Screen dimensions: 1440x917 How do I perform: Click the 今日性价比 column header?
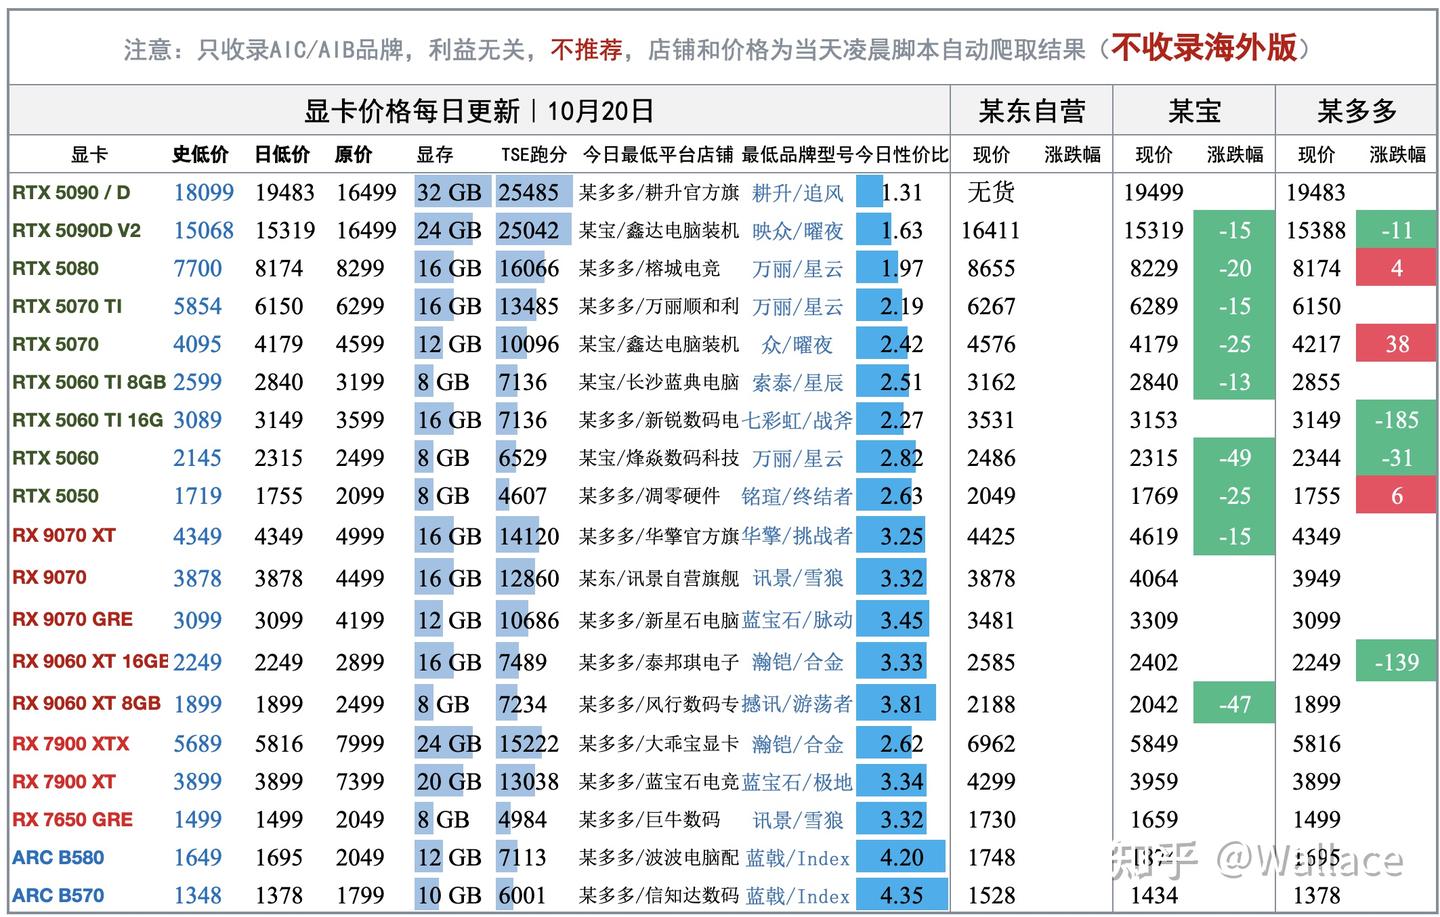tap(902, 155)
